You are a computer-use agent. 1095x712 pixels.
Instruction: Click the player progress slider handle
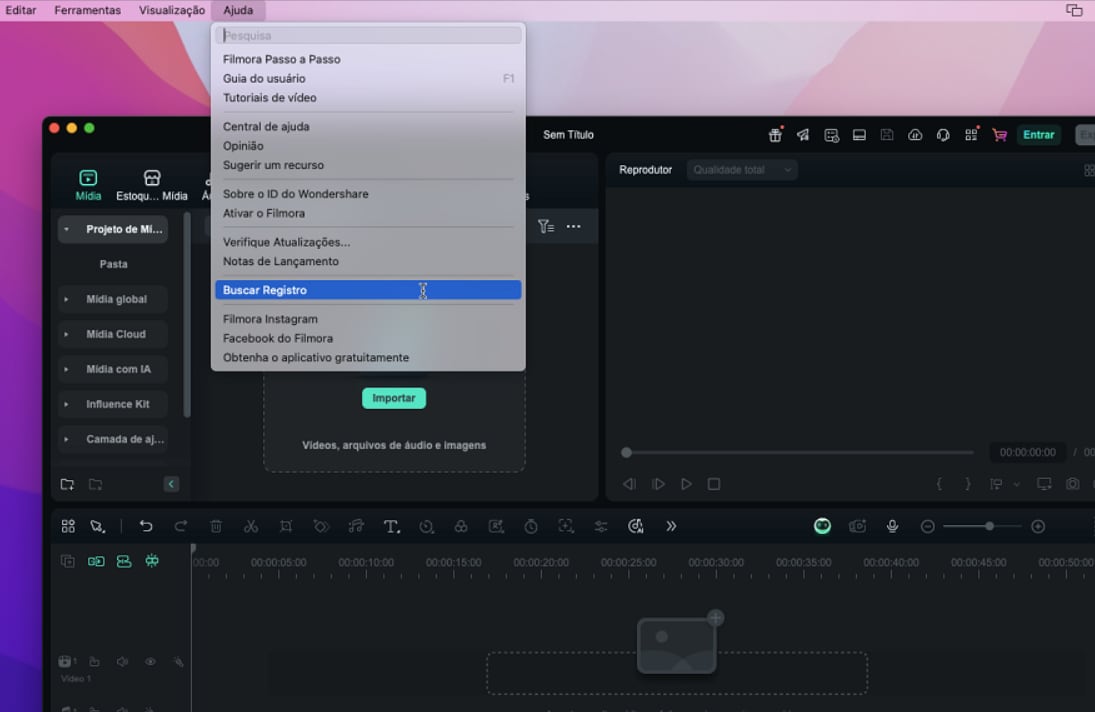tap(626, 452)
